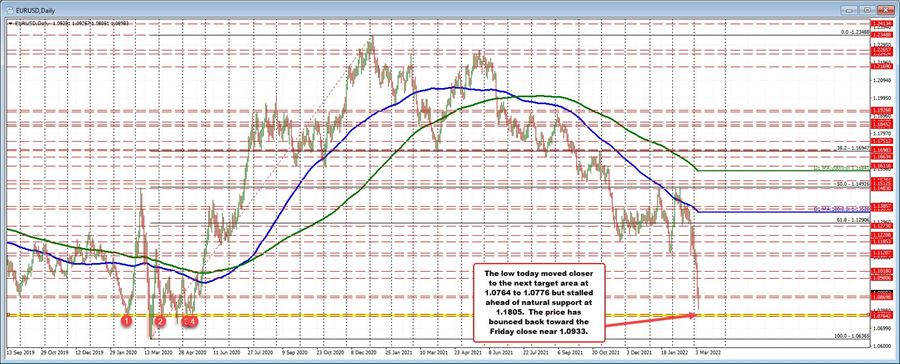Click the 1.06000 value on price axis
The height and width of the screenshot is (364, 900).
point(882,346)
